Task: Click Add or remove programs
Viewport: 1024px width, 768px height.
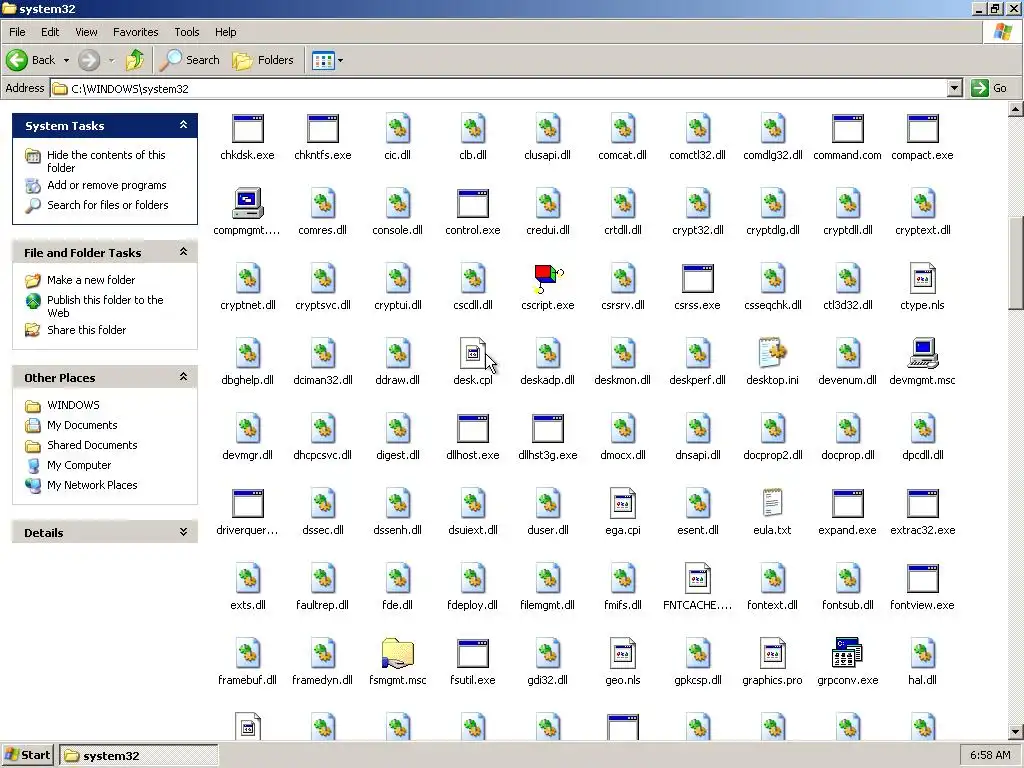Action: 106,185
